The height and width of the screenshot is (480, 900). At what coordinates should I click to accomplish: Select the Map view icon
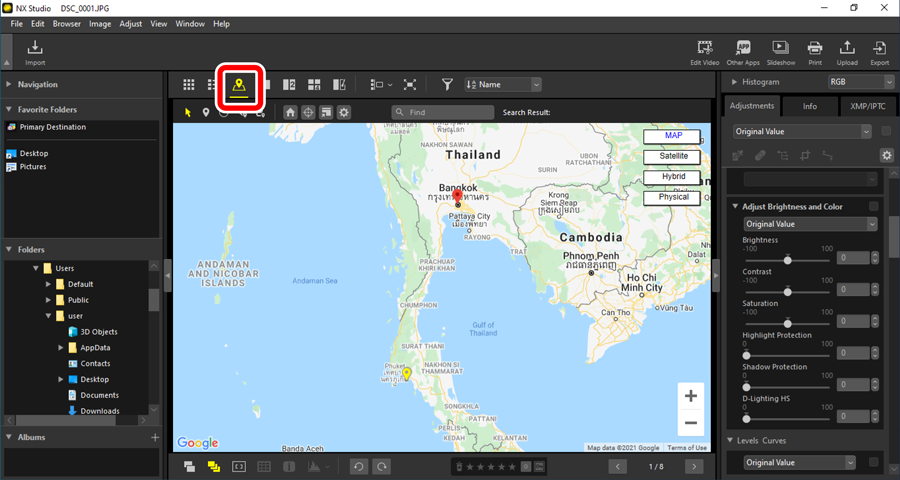click(239, 86)
